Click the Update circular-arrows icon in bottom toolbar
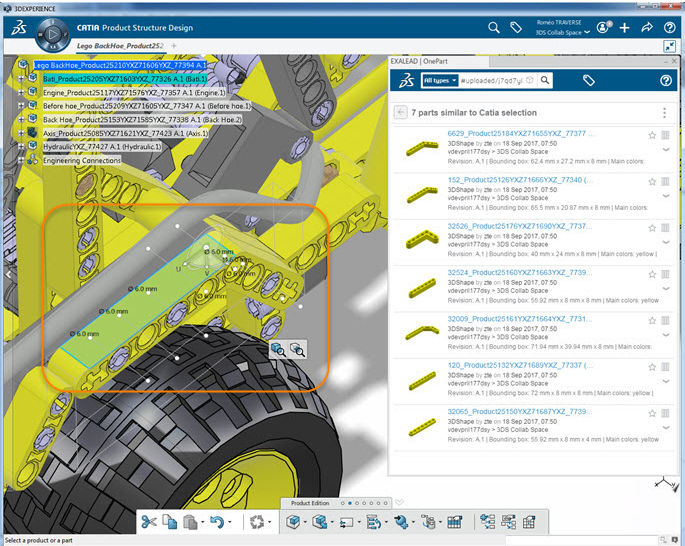 tap(257, 522)
